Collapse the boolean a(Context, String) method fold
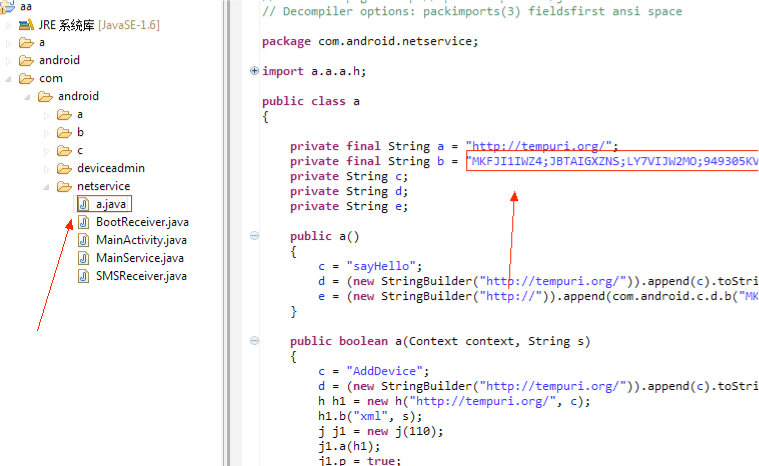Image resolution: width=759 pixels, height=466 pixels. click(254, 341)
